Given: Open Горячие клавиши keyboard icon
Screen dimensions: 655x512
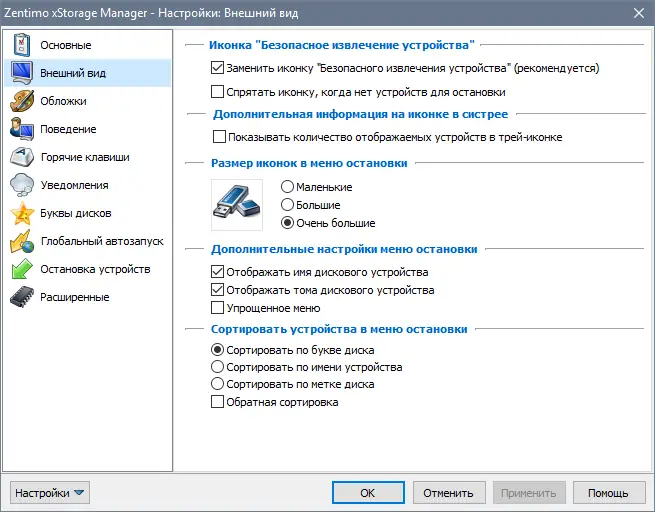Looking at the screenshot, I should [x=21, y=157].
